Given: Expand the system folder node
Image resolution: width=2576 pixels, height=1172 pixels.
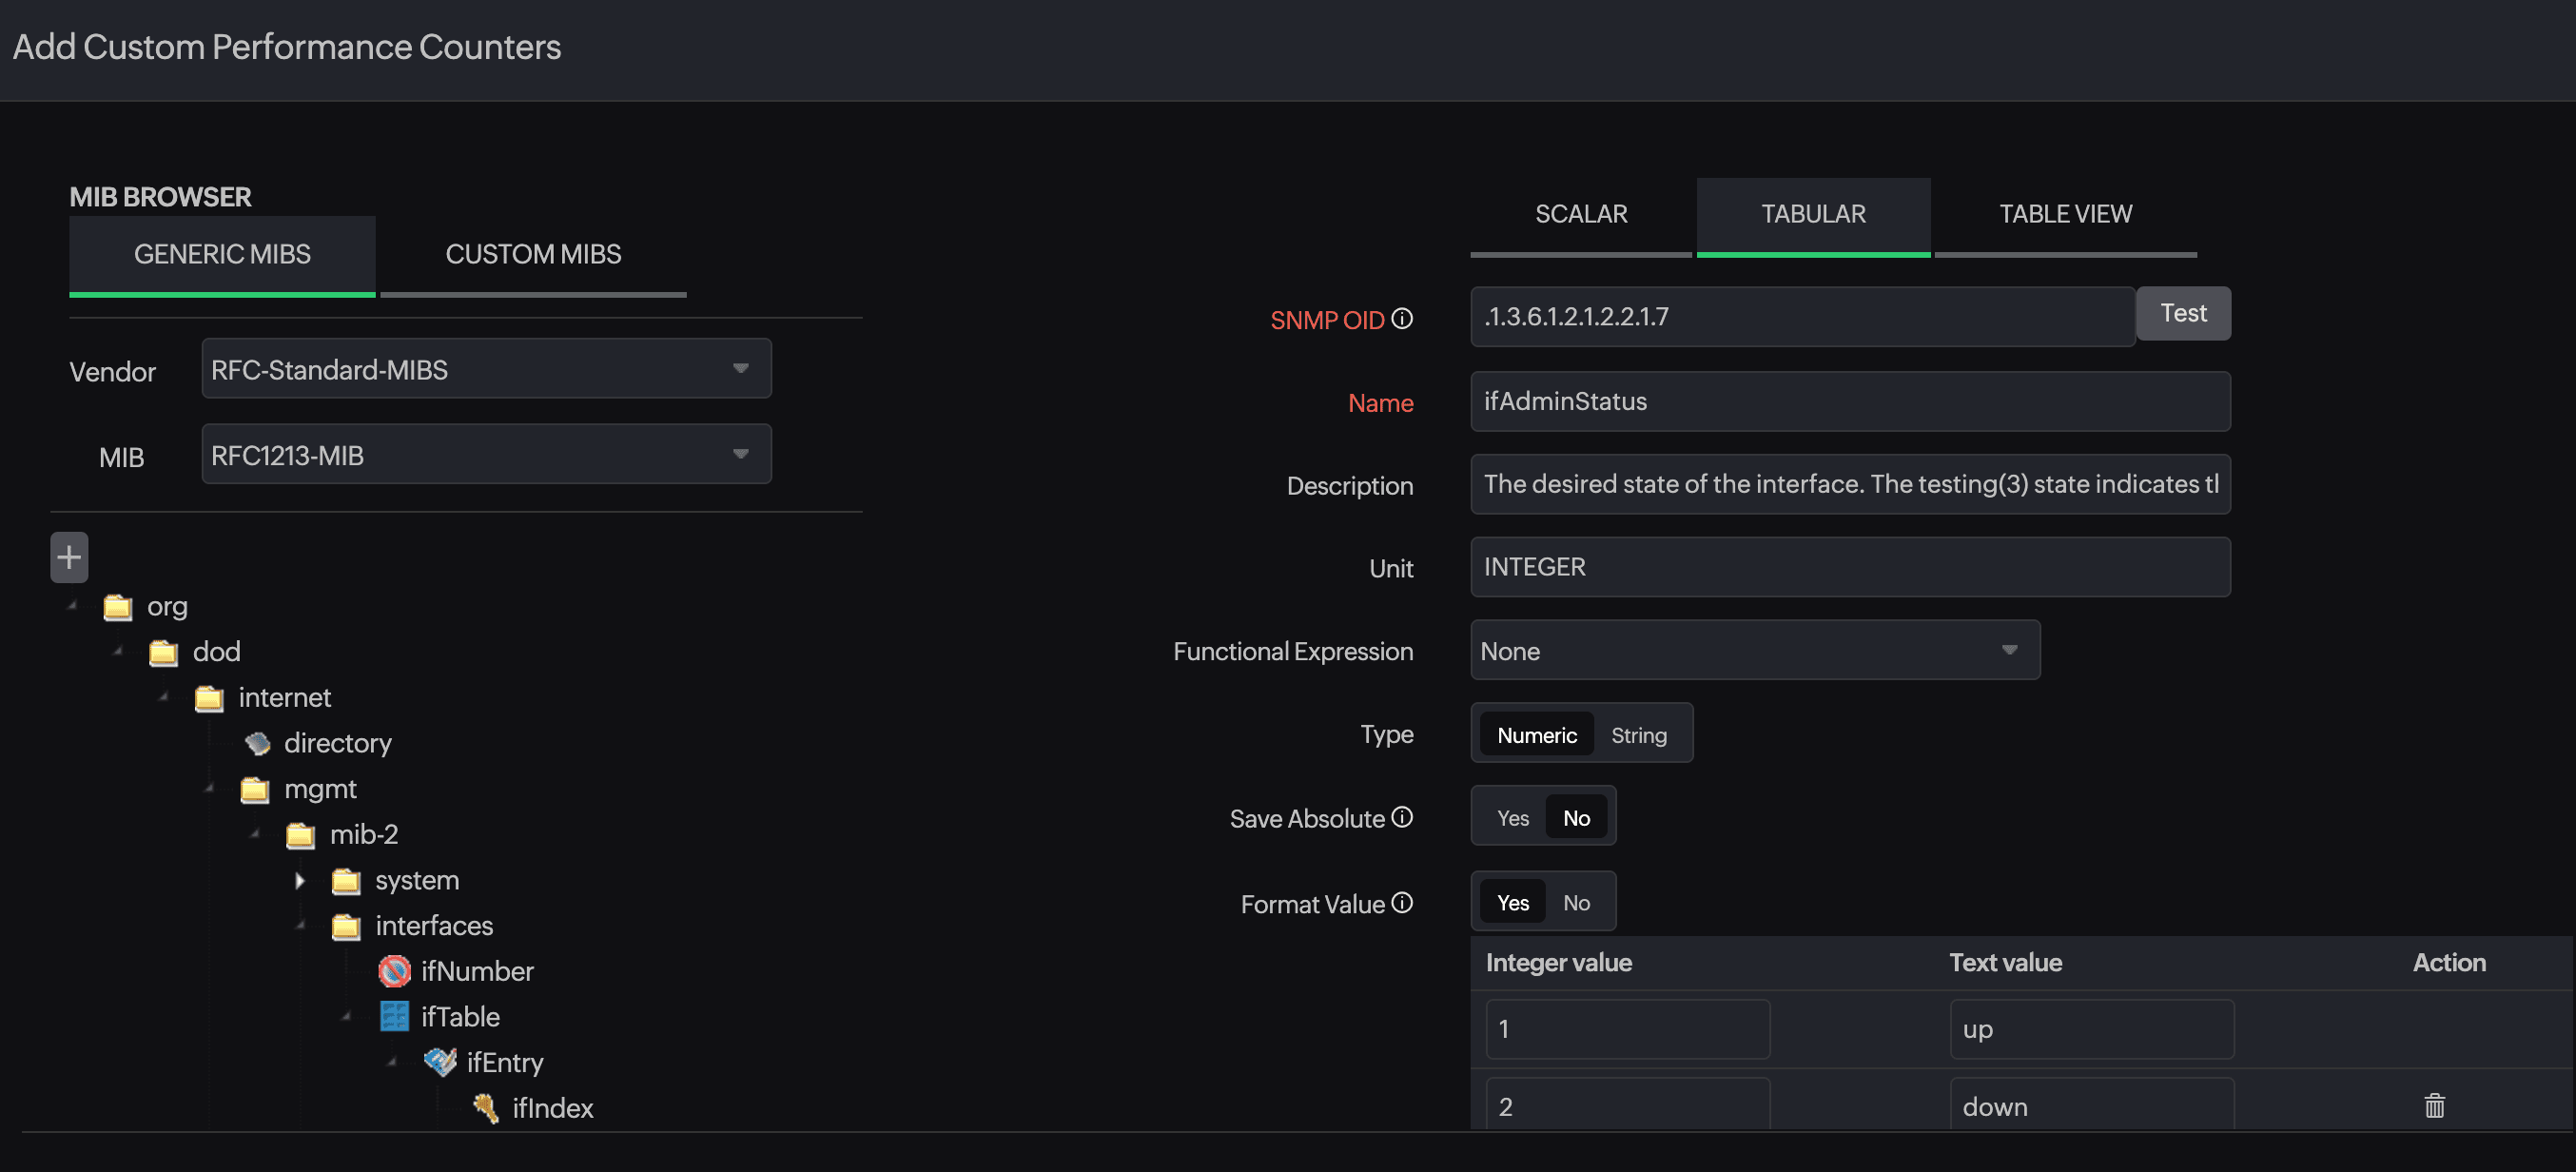Looking at the screenshot, I should coord(300,881).
